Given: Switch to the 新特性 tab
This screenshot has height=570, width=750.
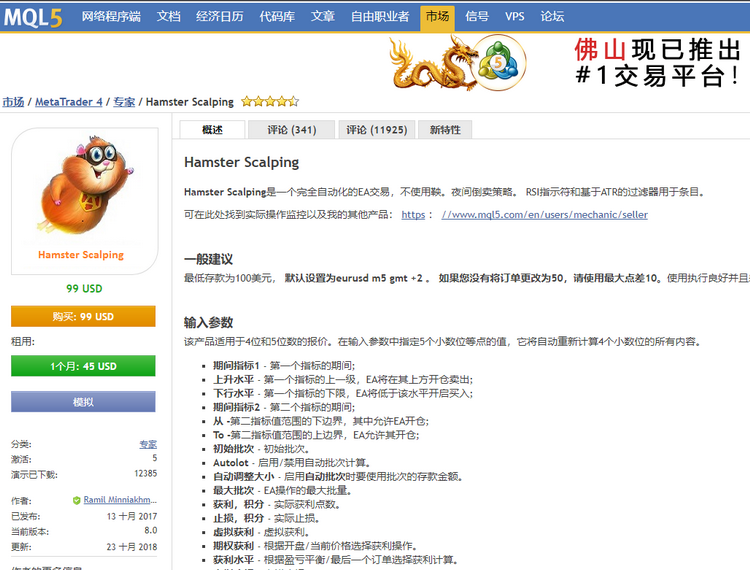Looking at the screenshot, I should (x=445, y=130).
